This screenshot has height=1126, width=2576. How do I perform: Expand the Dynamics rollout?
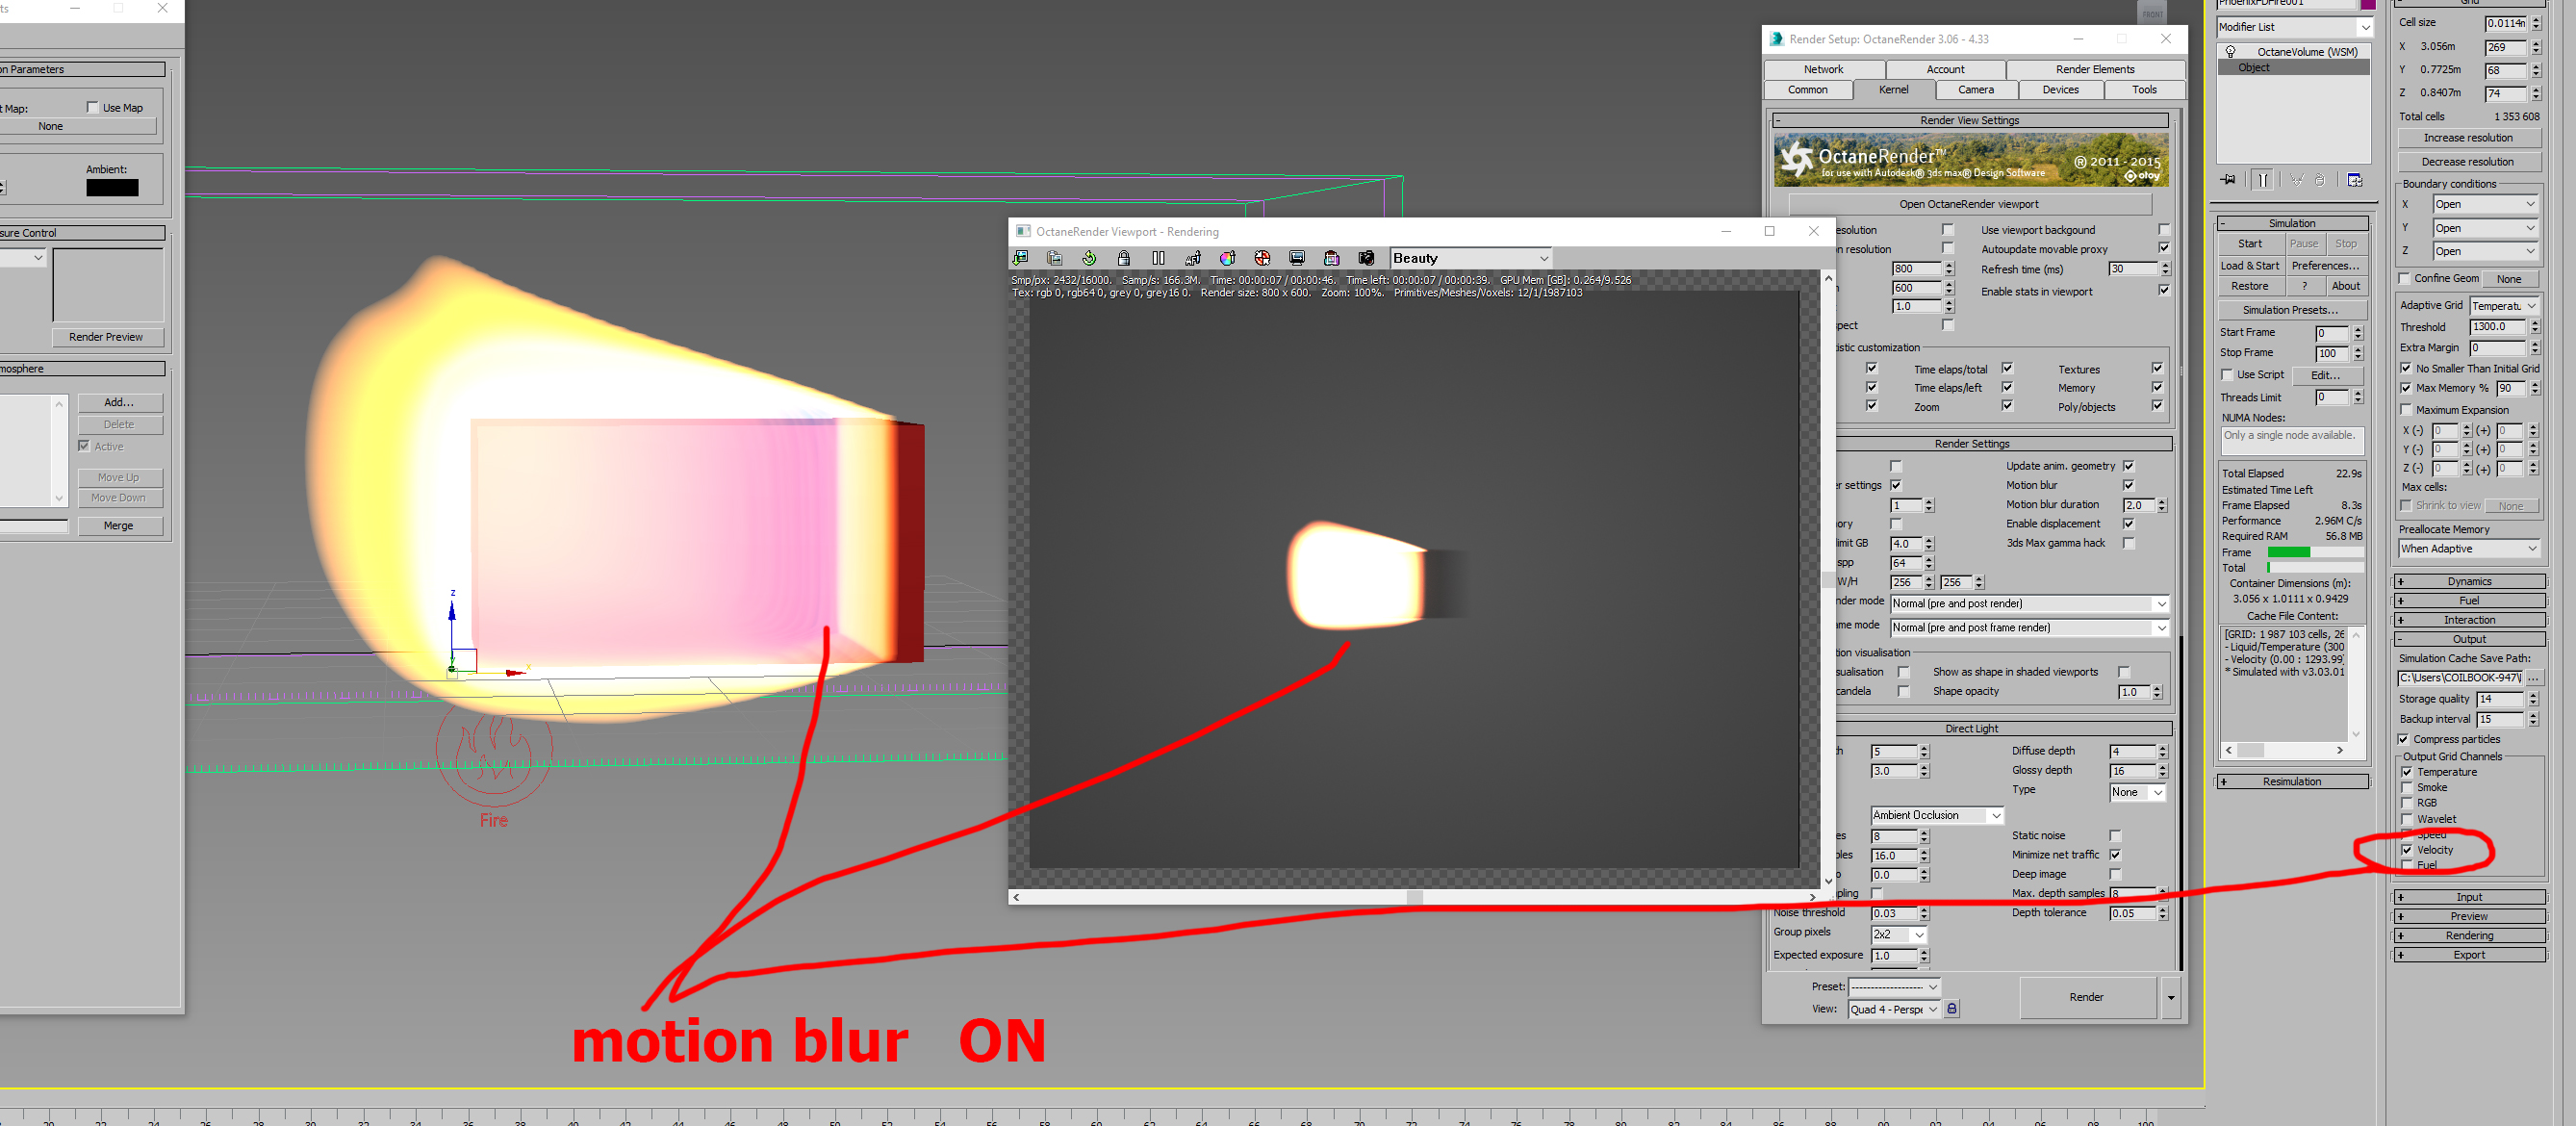(2469, 581)
